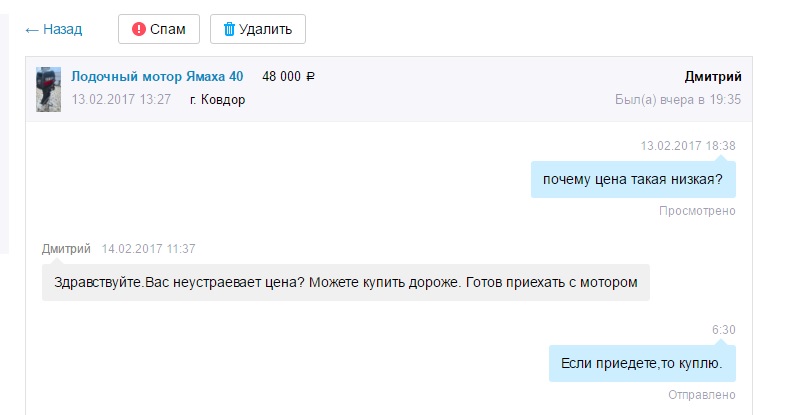Viewport: 787px width, 415px height.
Task: Click the listing date 13.02.2017 13:27
Action: click(121, 100)
